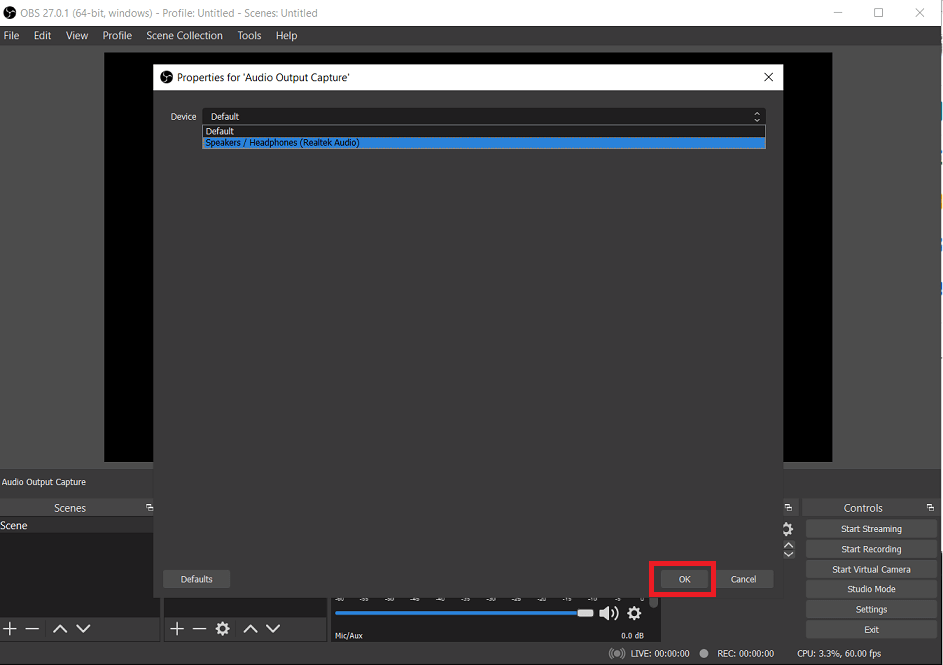The width and height of the screenshot is (943, 665).
Task: Remove source with the Sources toolbar minus icon
Action: point(199,629)
